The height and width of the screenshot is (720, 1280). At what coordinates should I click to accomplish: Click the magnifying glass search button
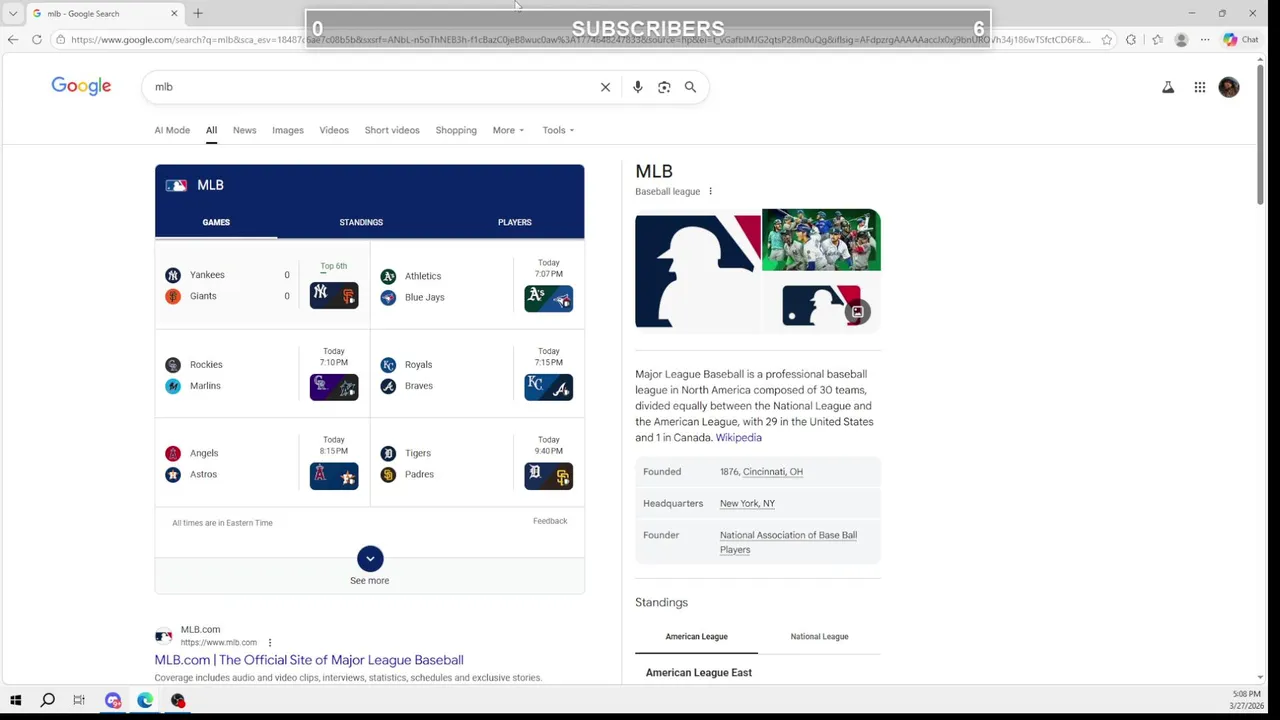click(690, 87)
